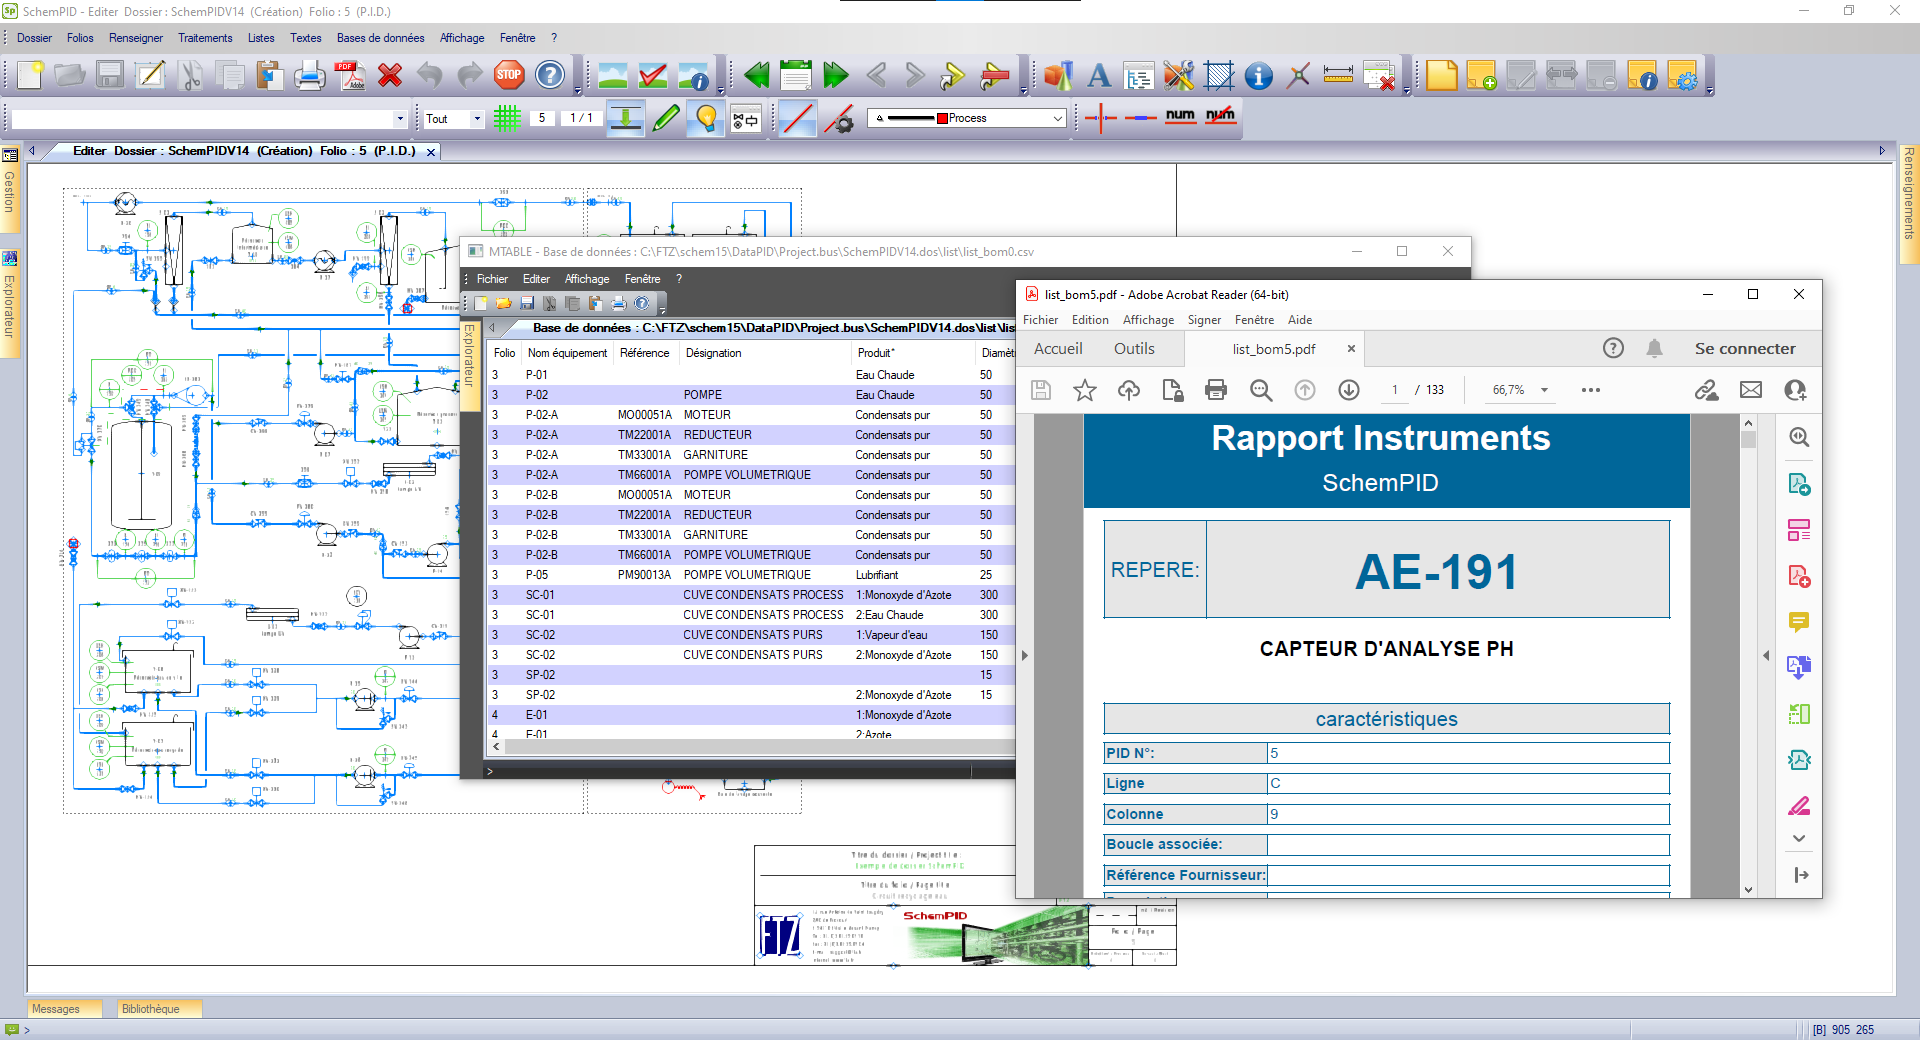The image size is (1920, 1040).
Task: Open the 66,7% zoom dropdown in Acrobat
Action: pos(1544,390)
